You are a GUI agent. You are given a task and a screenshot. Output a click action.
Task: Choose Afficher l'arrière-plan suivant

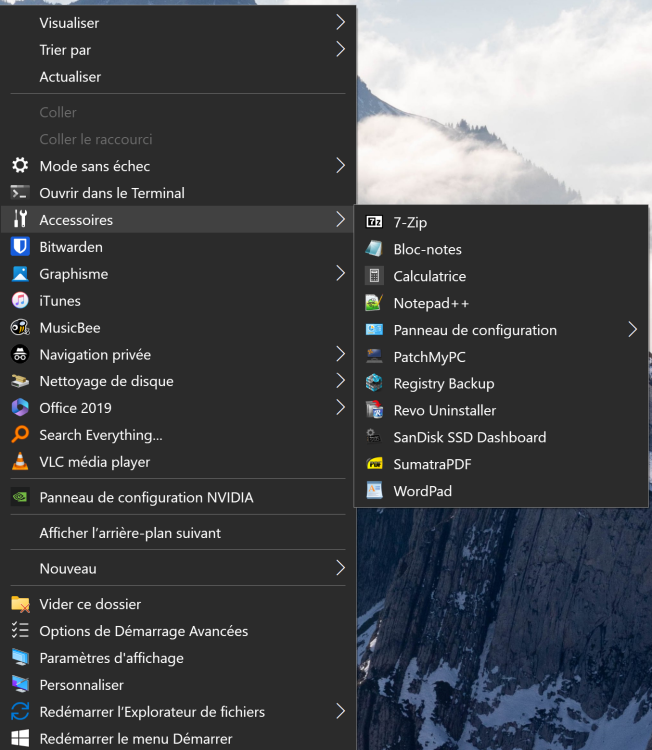pos(178,533)
